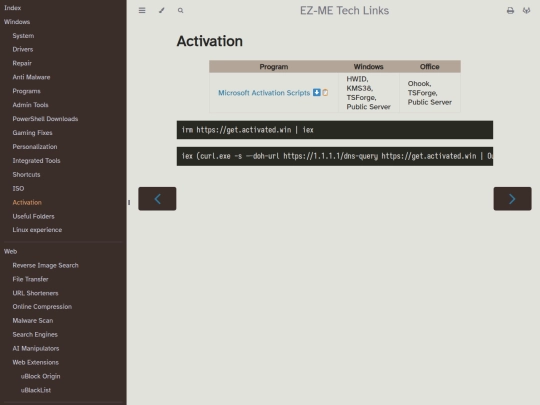Open the uBlackList sub-page
Screen dimensions: 540x405
click(36, 390)
